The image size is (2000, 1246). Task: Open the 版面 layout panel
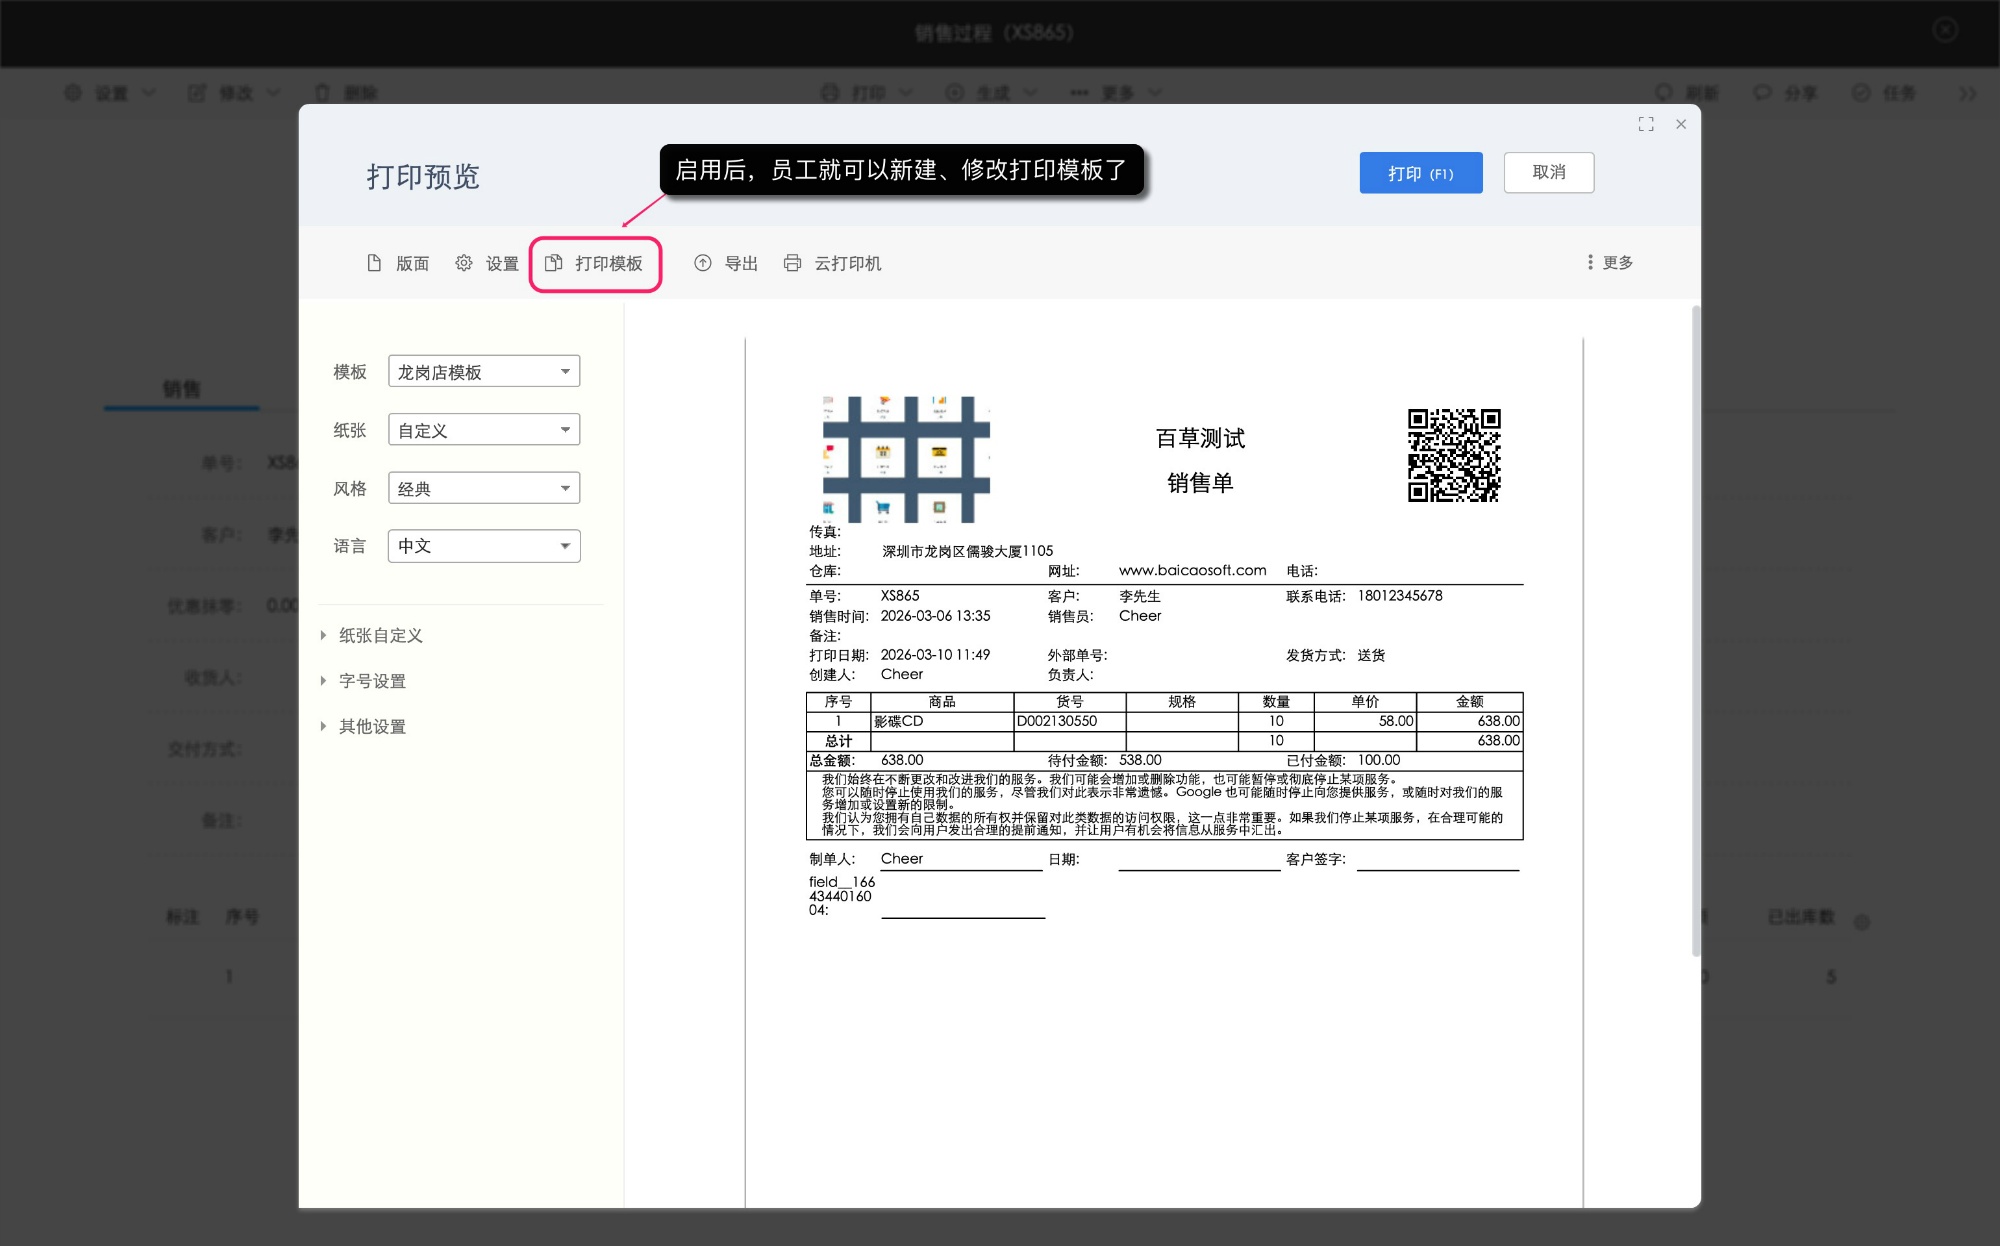397,263
